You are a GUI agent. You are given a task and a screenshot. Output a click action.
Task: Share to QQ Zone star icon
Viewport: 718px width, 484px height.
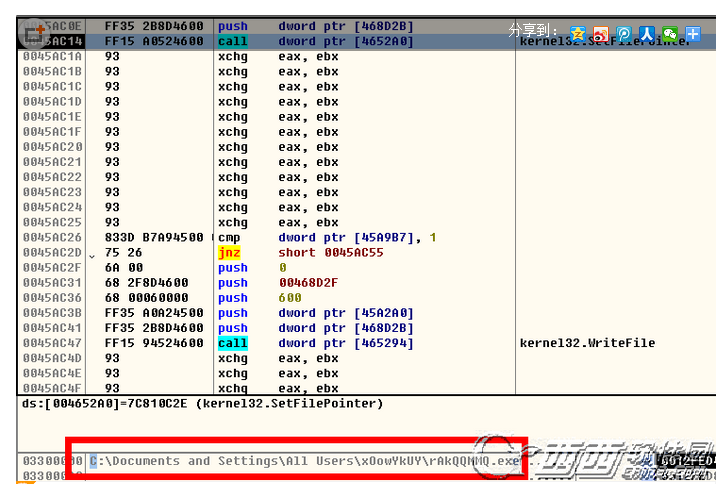[577, 34]
